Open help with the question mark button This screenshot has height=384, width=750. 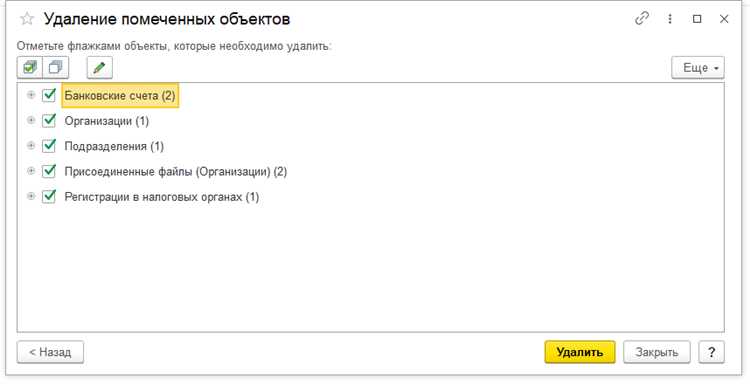(x=711, y=352)
